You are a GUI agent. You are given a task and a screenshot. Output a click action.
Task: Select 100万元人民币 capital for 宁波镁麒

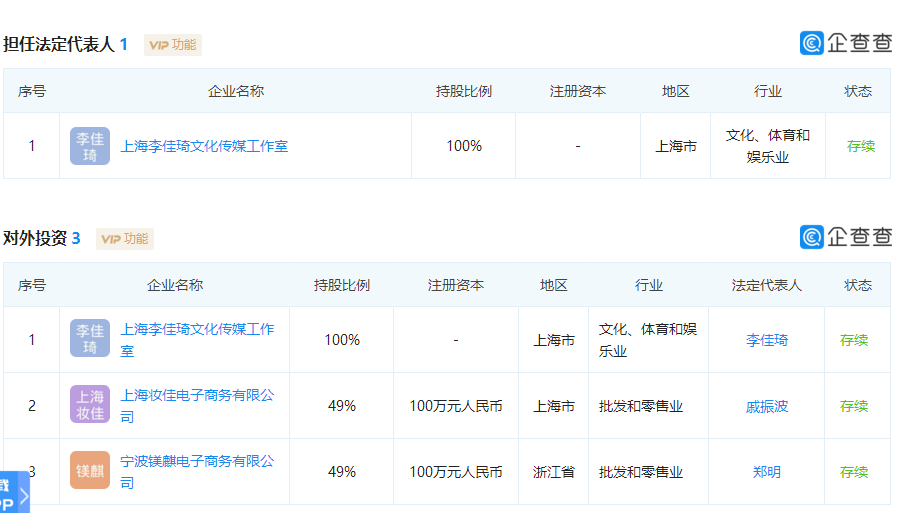tap(456, 472)
